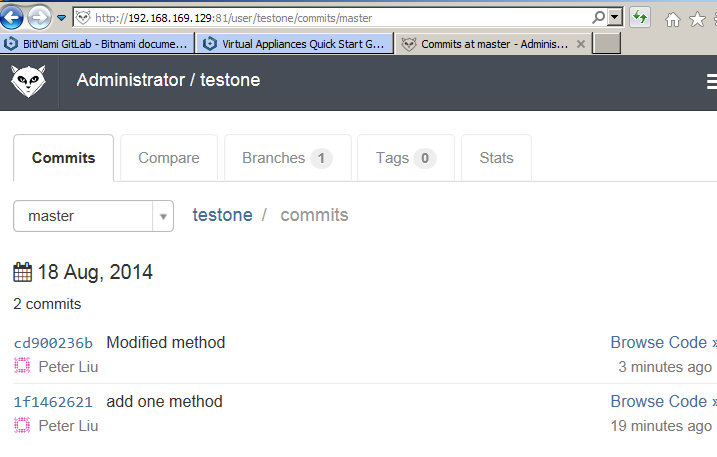Click the favorites star icon
Screen dimensions: 717x457
[x=697, y=19]
